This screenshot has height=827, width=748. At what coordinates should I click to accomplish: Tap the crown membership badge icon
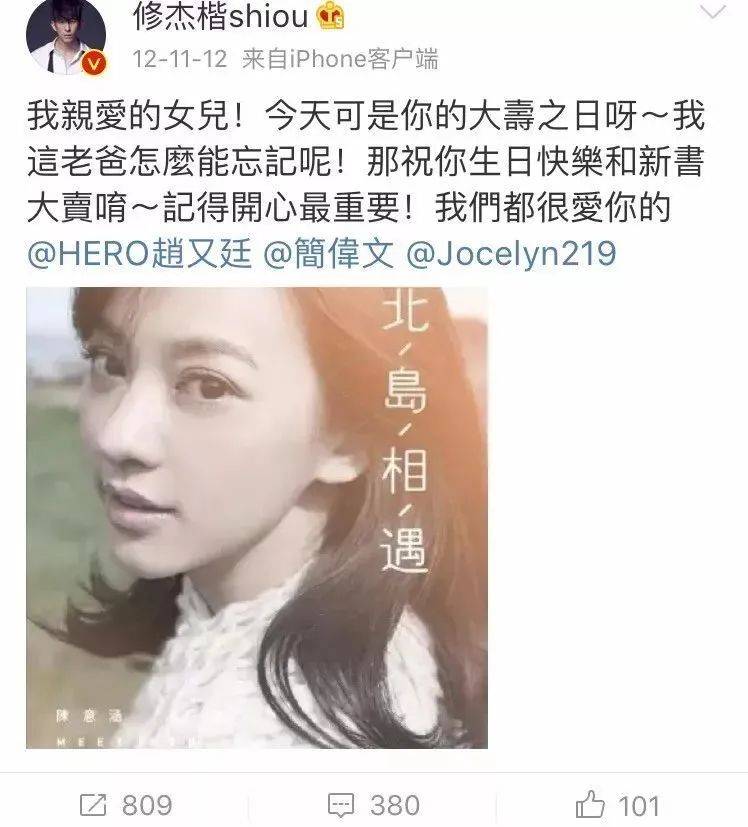pyautogui.click(x=330, y=15)
